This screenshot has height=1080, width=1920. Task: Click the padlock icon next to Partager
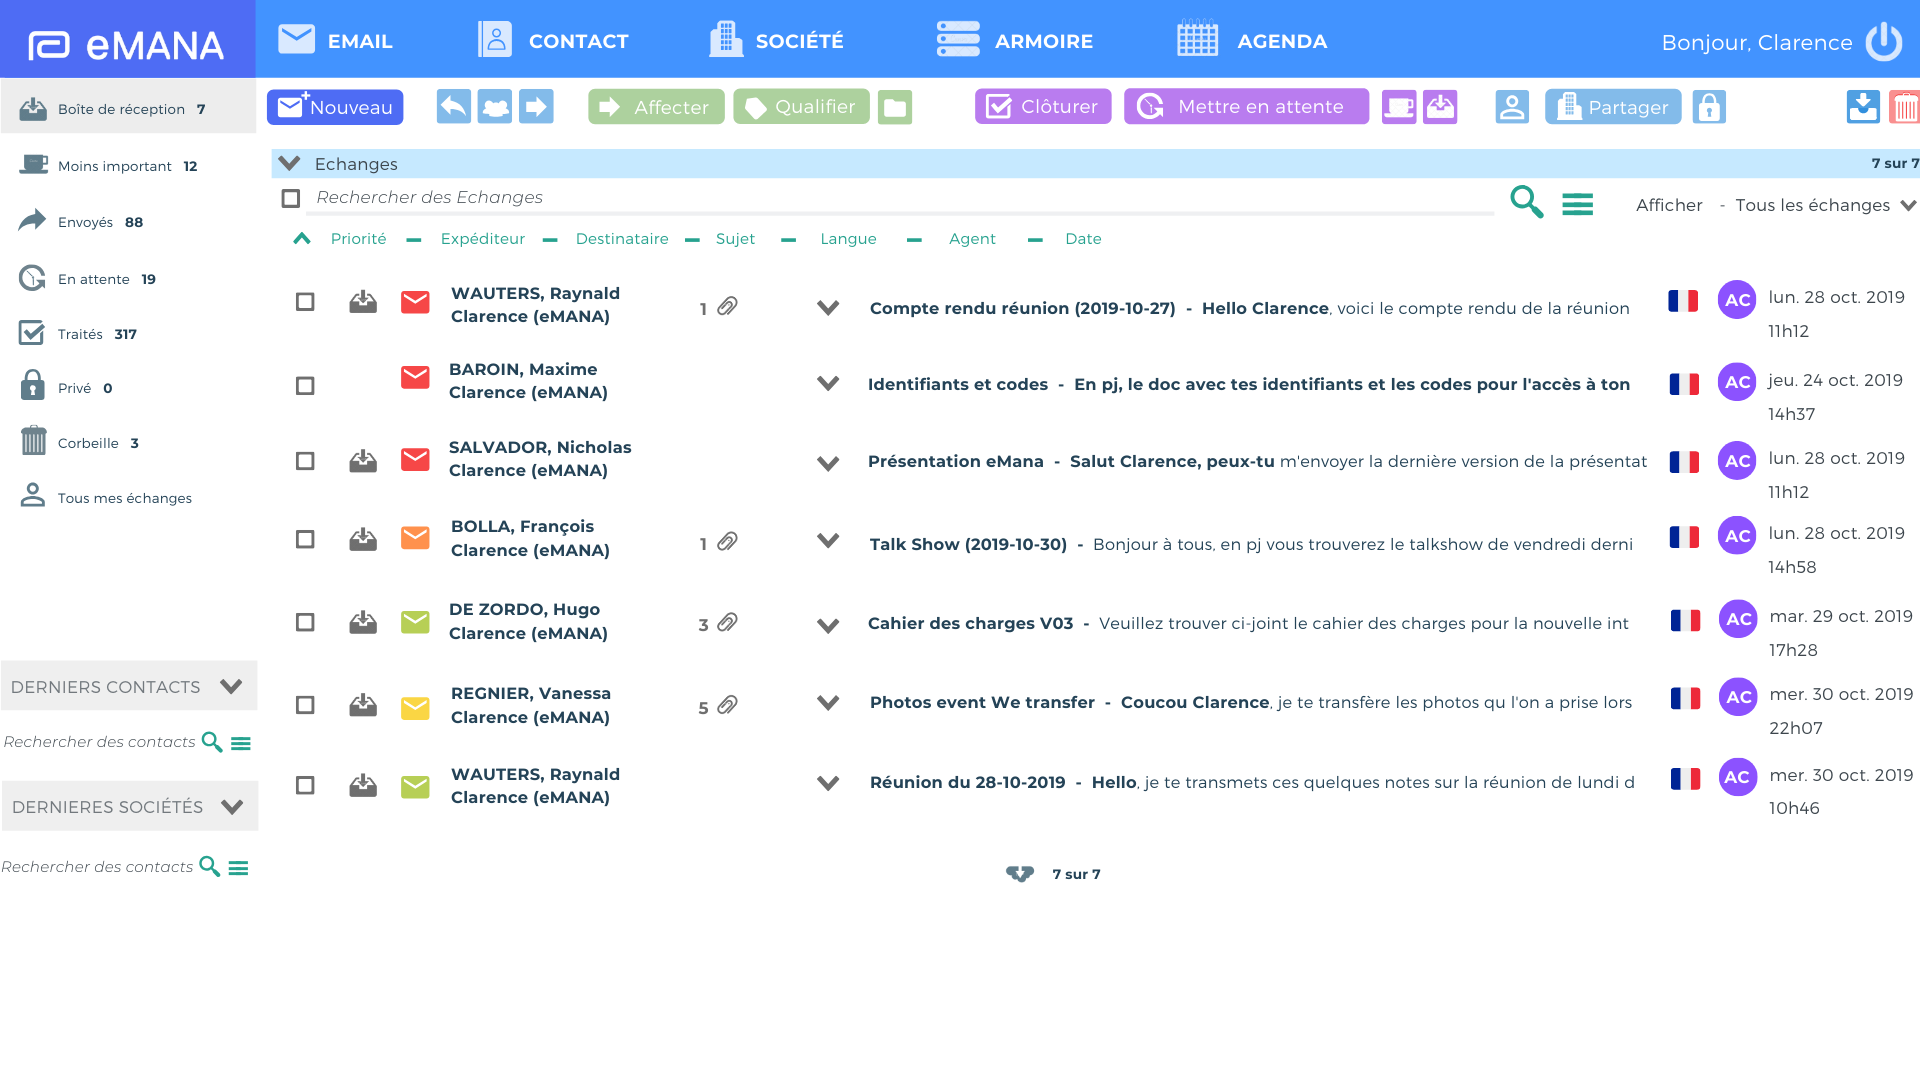[x=1709, y=107]
